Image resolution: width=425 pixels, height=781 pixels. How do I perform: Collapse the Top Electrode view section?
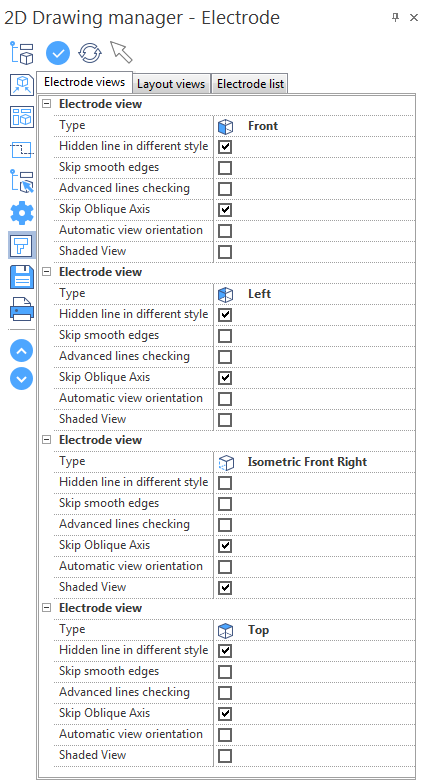point(46,608)
